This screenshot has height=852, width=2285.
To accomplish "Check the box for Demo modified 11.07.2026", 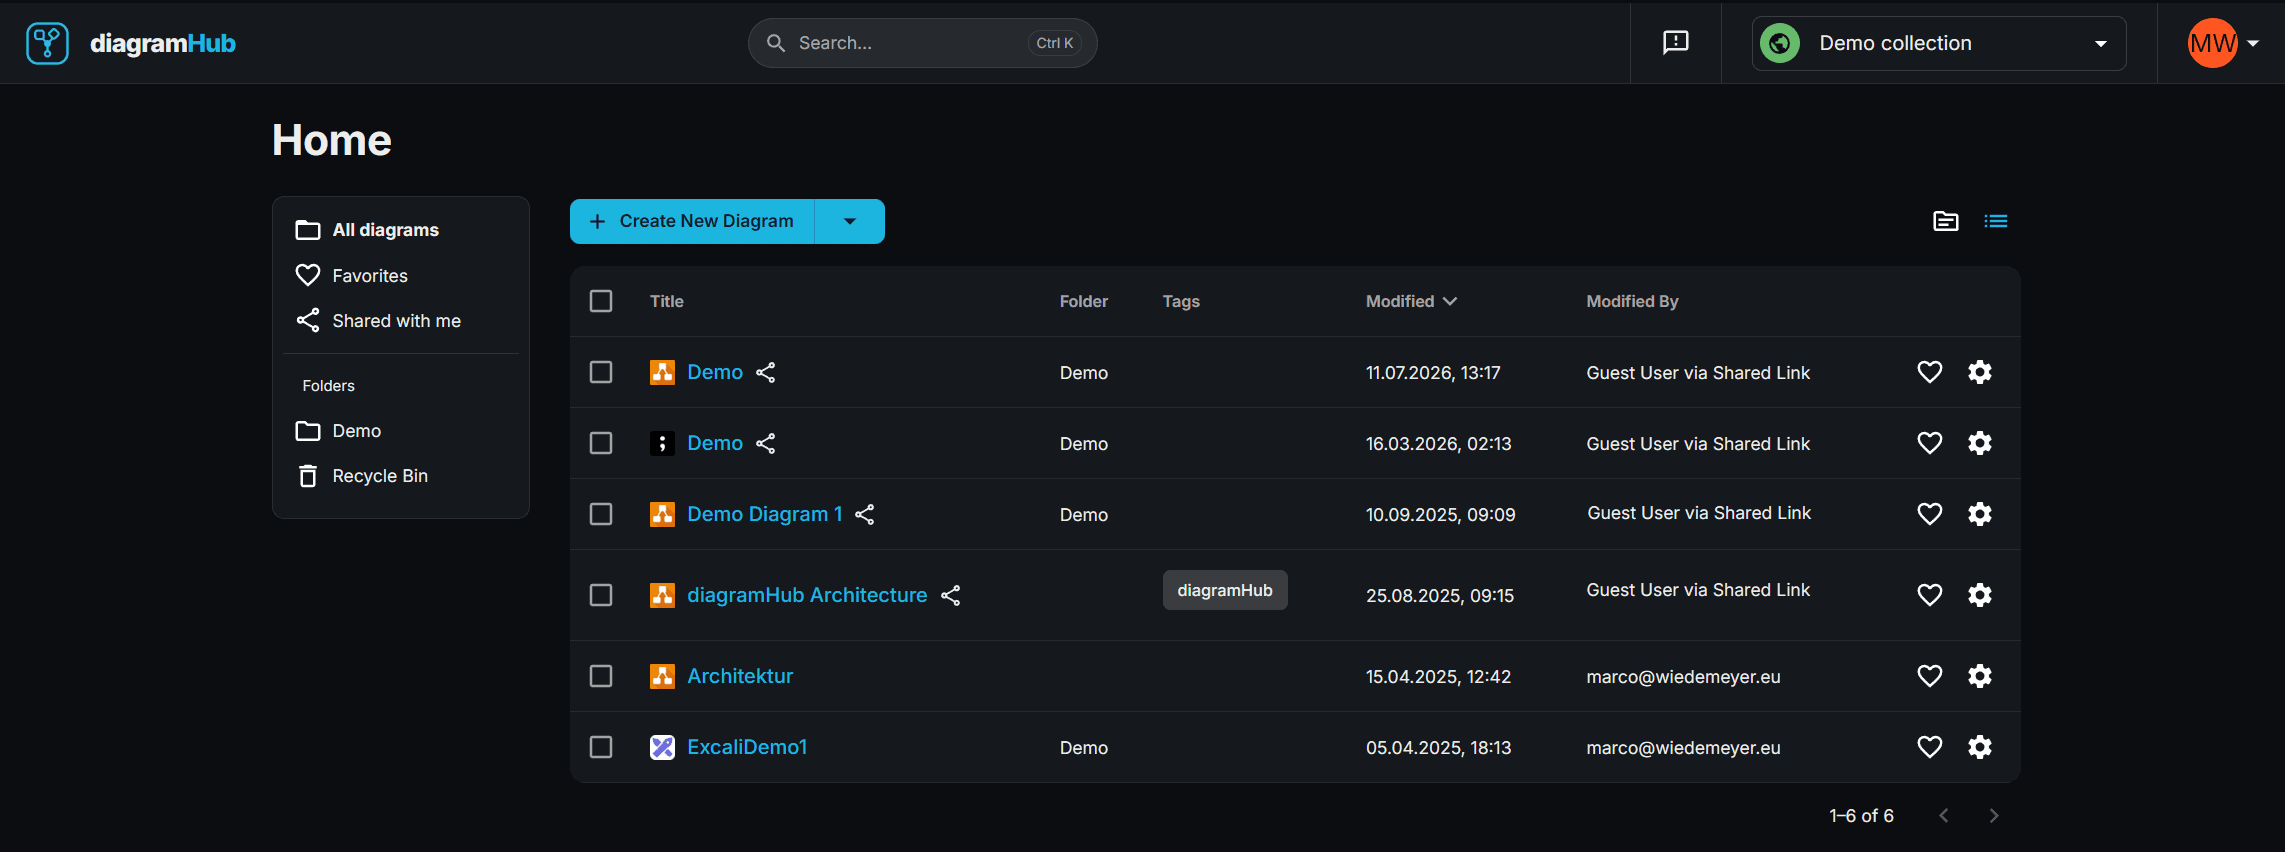I will [x=601, y=372].
